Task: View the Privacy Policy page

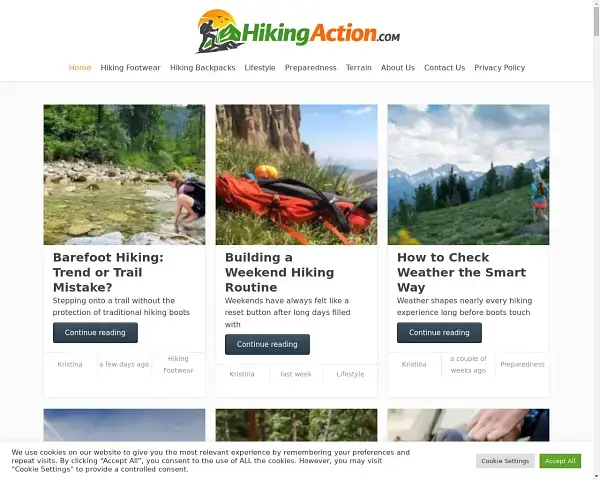Action: [x=499, y=68]
